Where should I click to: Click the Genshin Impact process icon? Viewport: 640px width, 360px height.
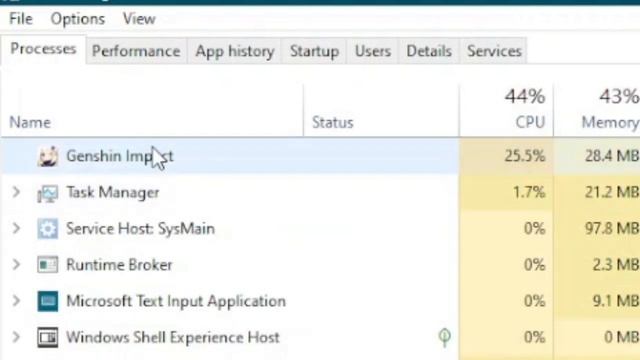[x=48, y=156]
